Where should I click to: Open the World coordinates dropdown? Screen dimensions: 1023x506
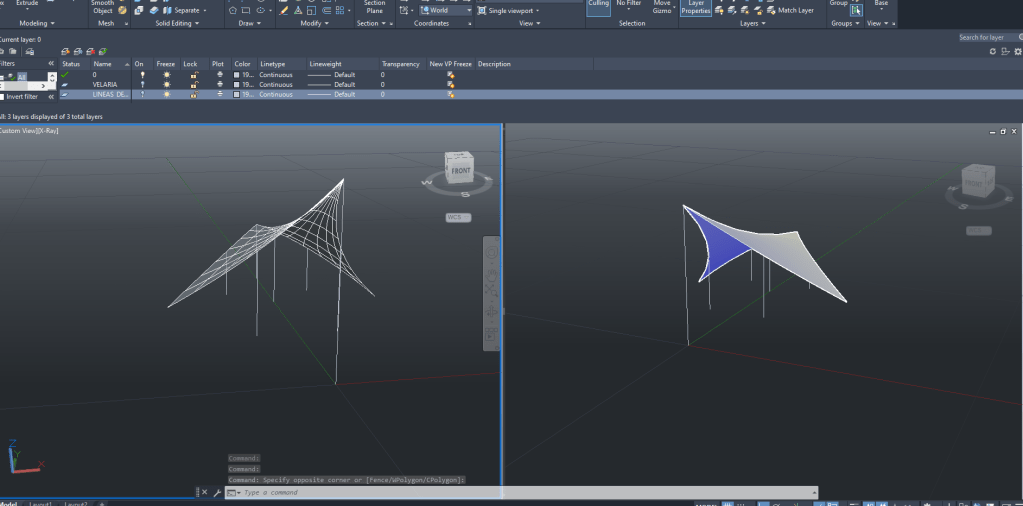pos(445,10)
